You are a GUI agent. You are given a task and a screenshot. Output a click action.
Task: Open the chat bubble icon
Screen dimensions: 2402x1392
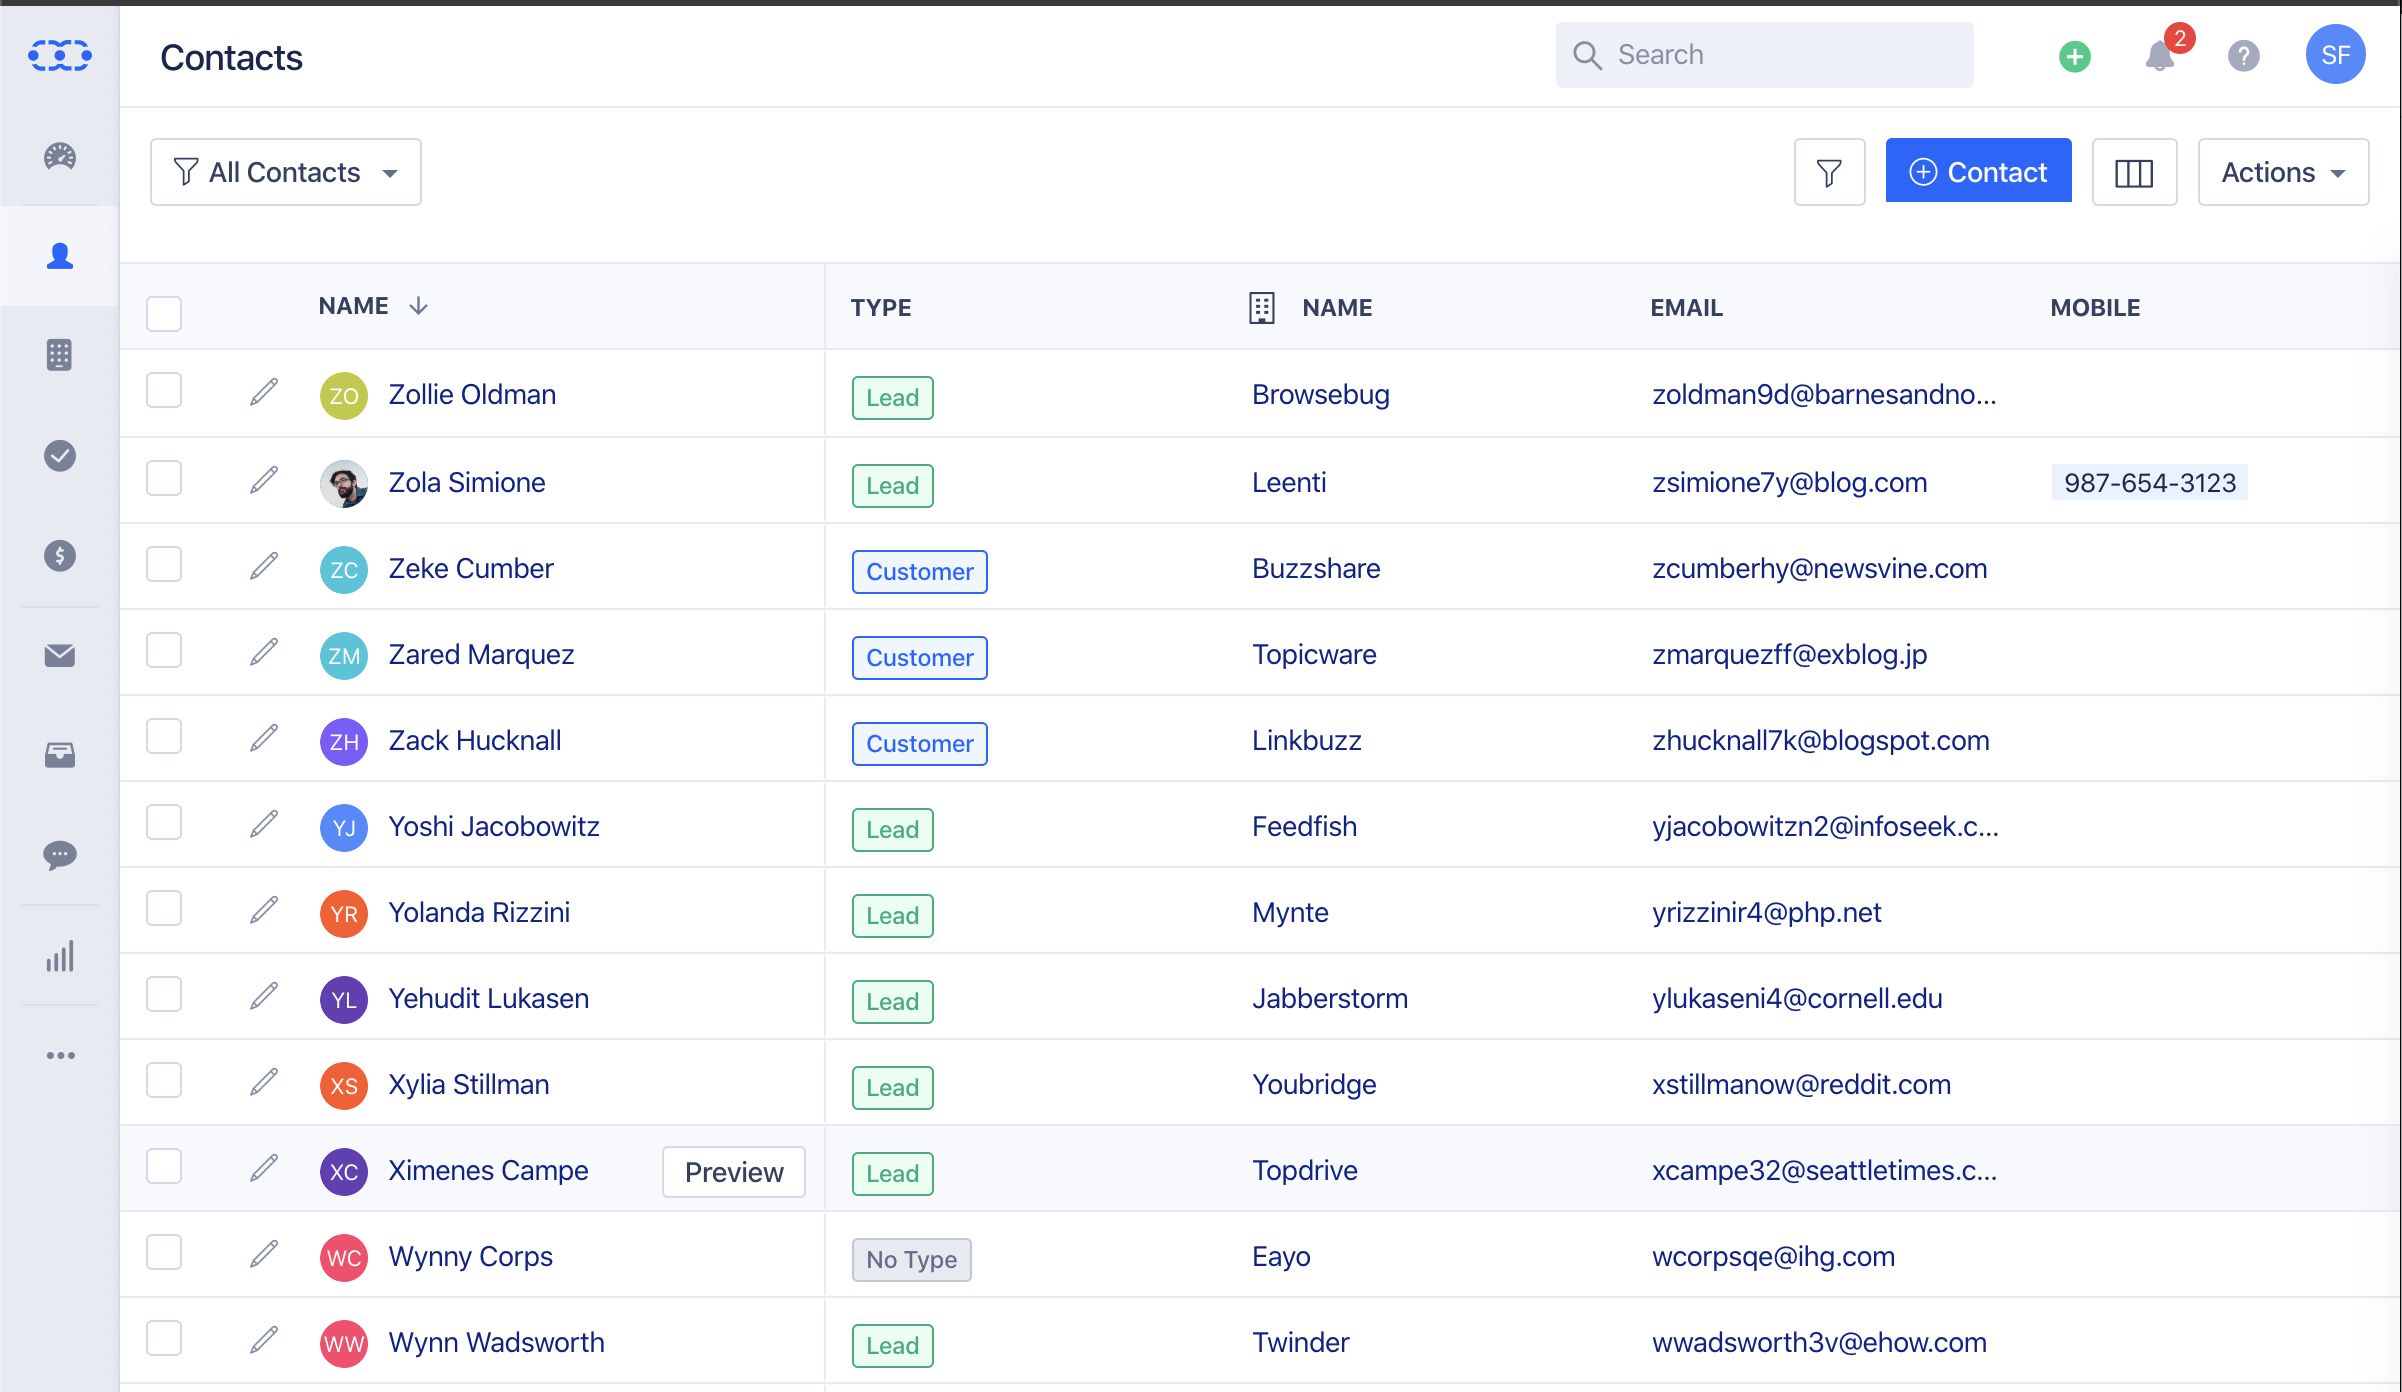tap(60, 855)
